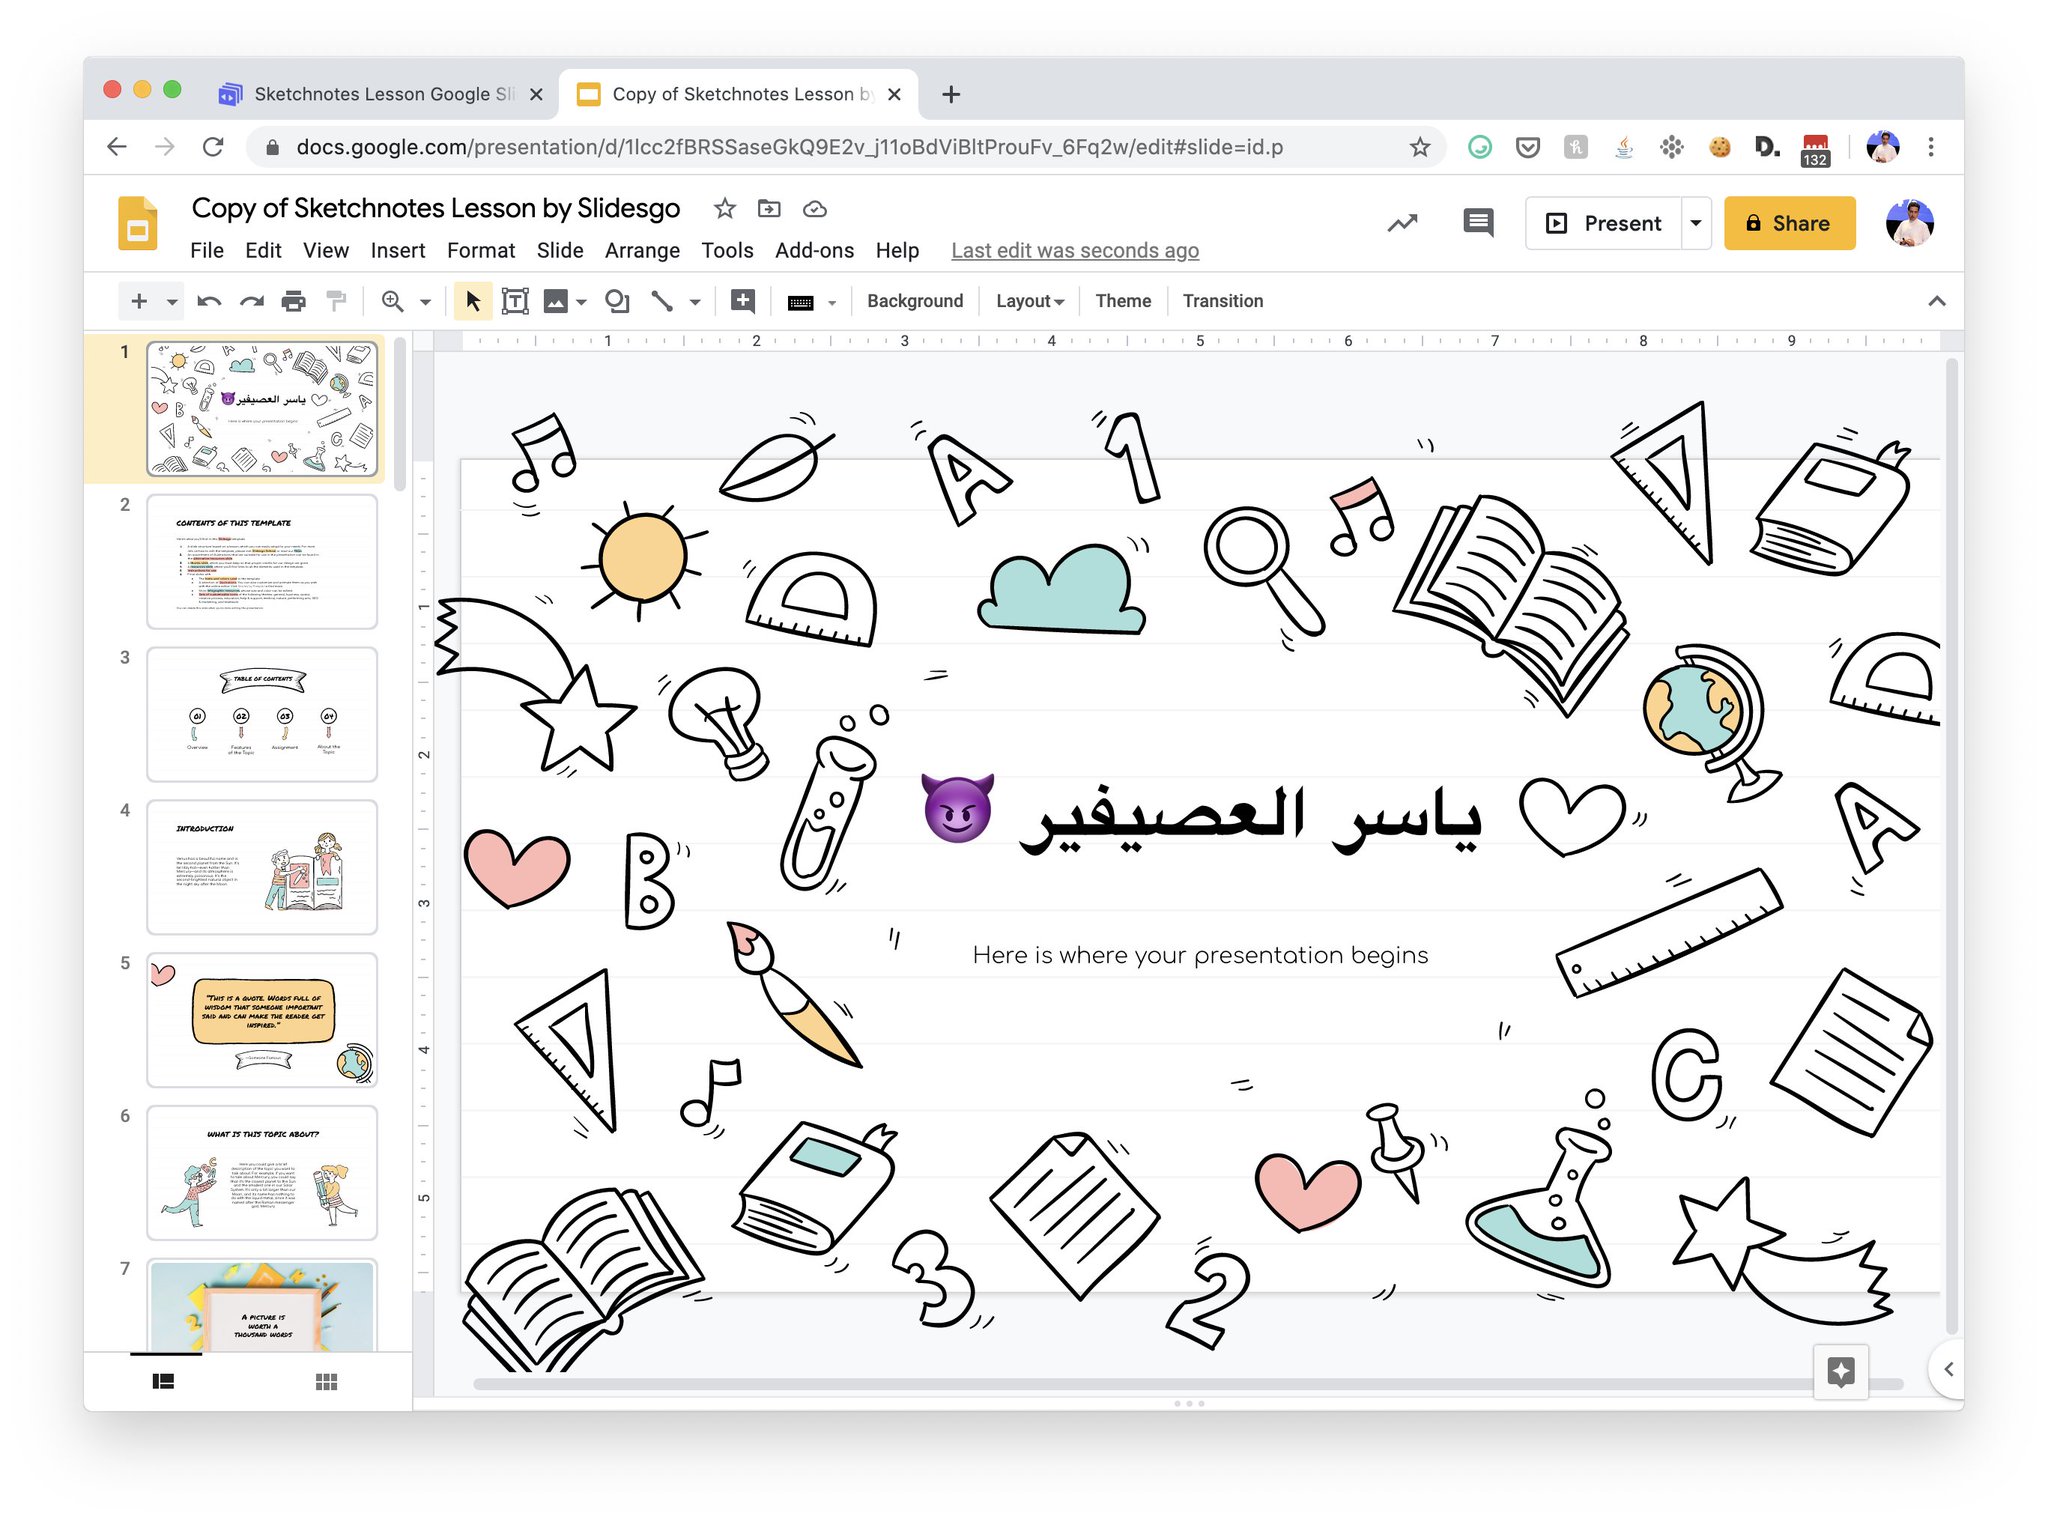2048x1522 pixels.
Task: Collapse the toolbar with up chevron
Action: coord(1936,301)
